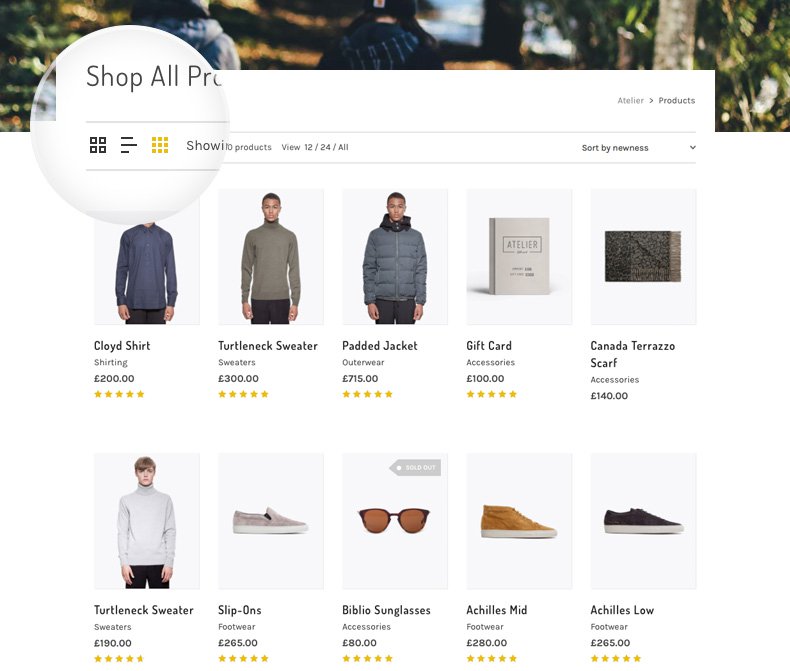
Task: Click the Sold Out tag on sunglasses
Action: click(415, 467)
